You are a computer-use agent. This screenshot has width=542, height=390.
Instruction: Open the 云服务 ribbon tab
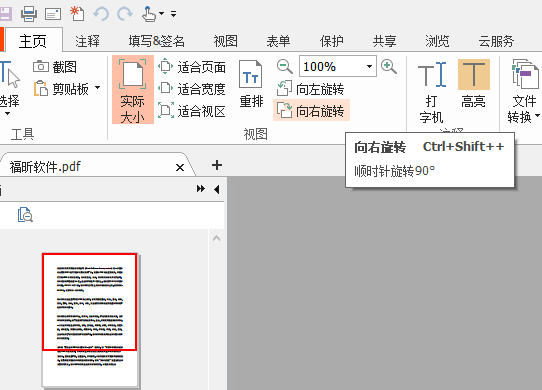(496, 41)
